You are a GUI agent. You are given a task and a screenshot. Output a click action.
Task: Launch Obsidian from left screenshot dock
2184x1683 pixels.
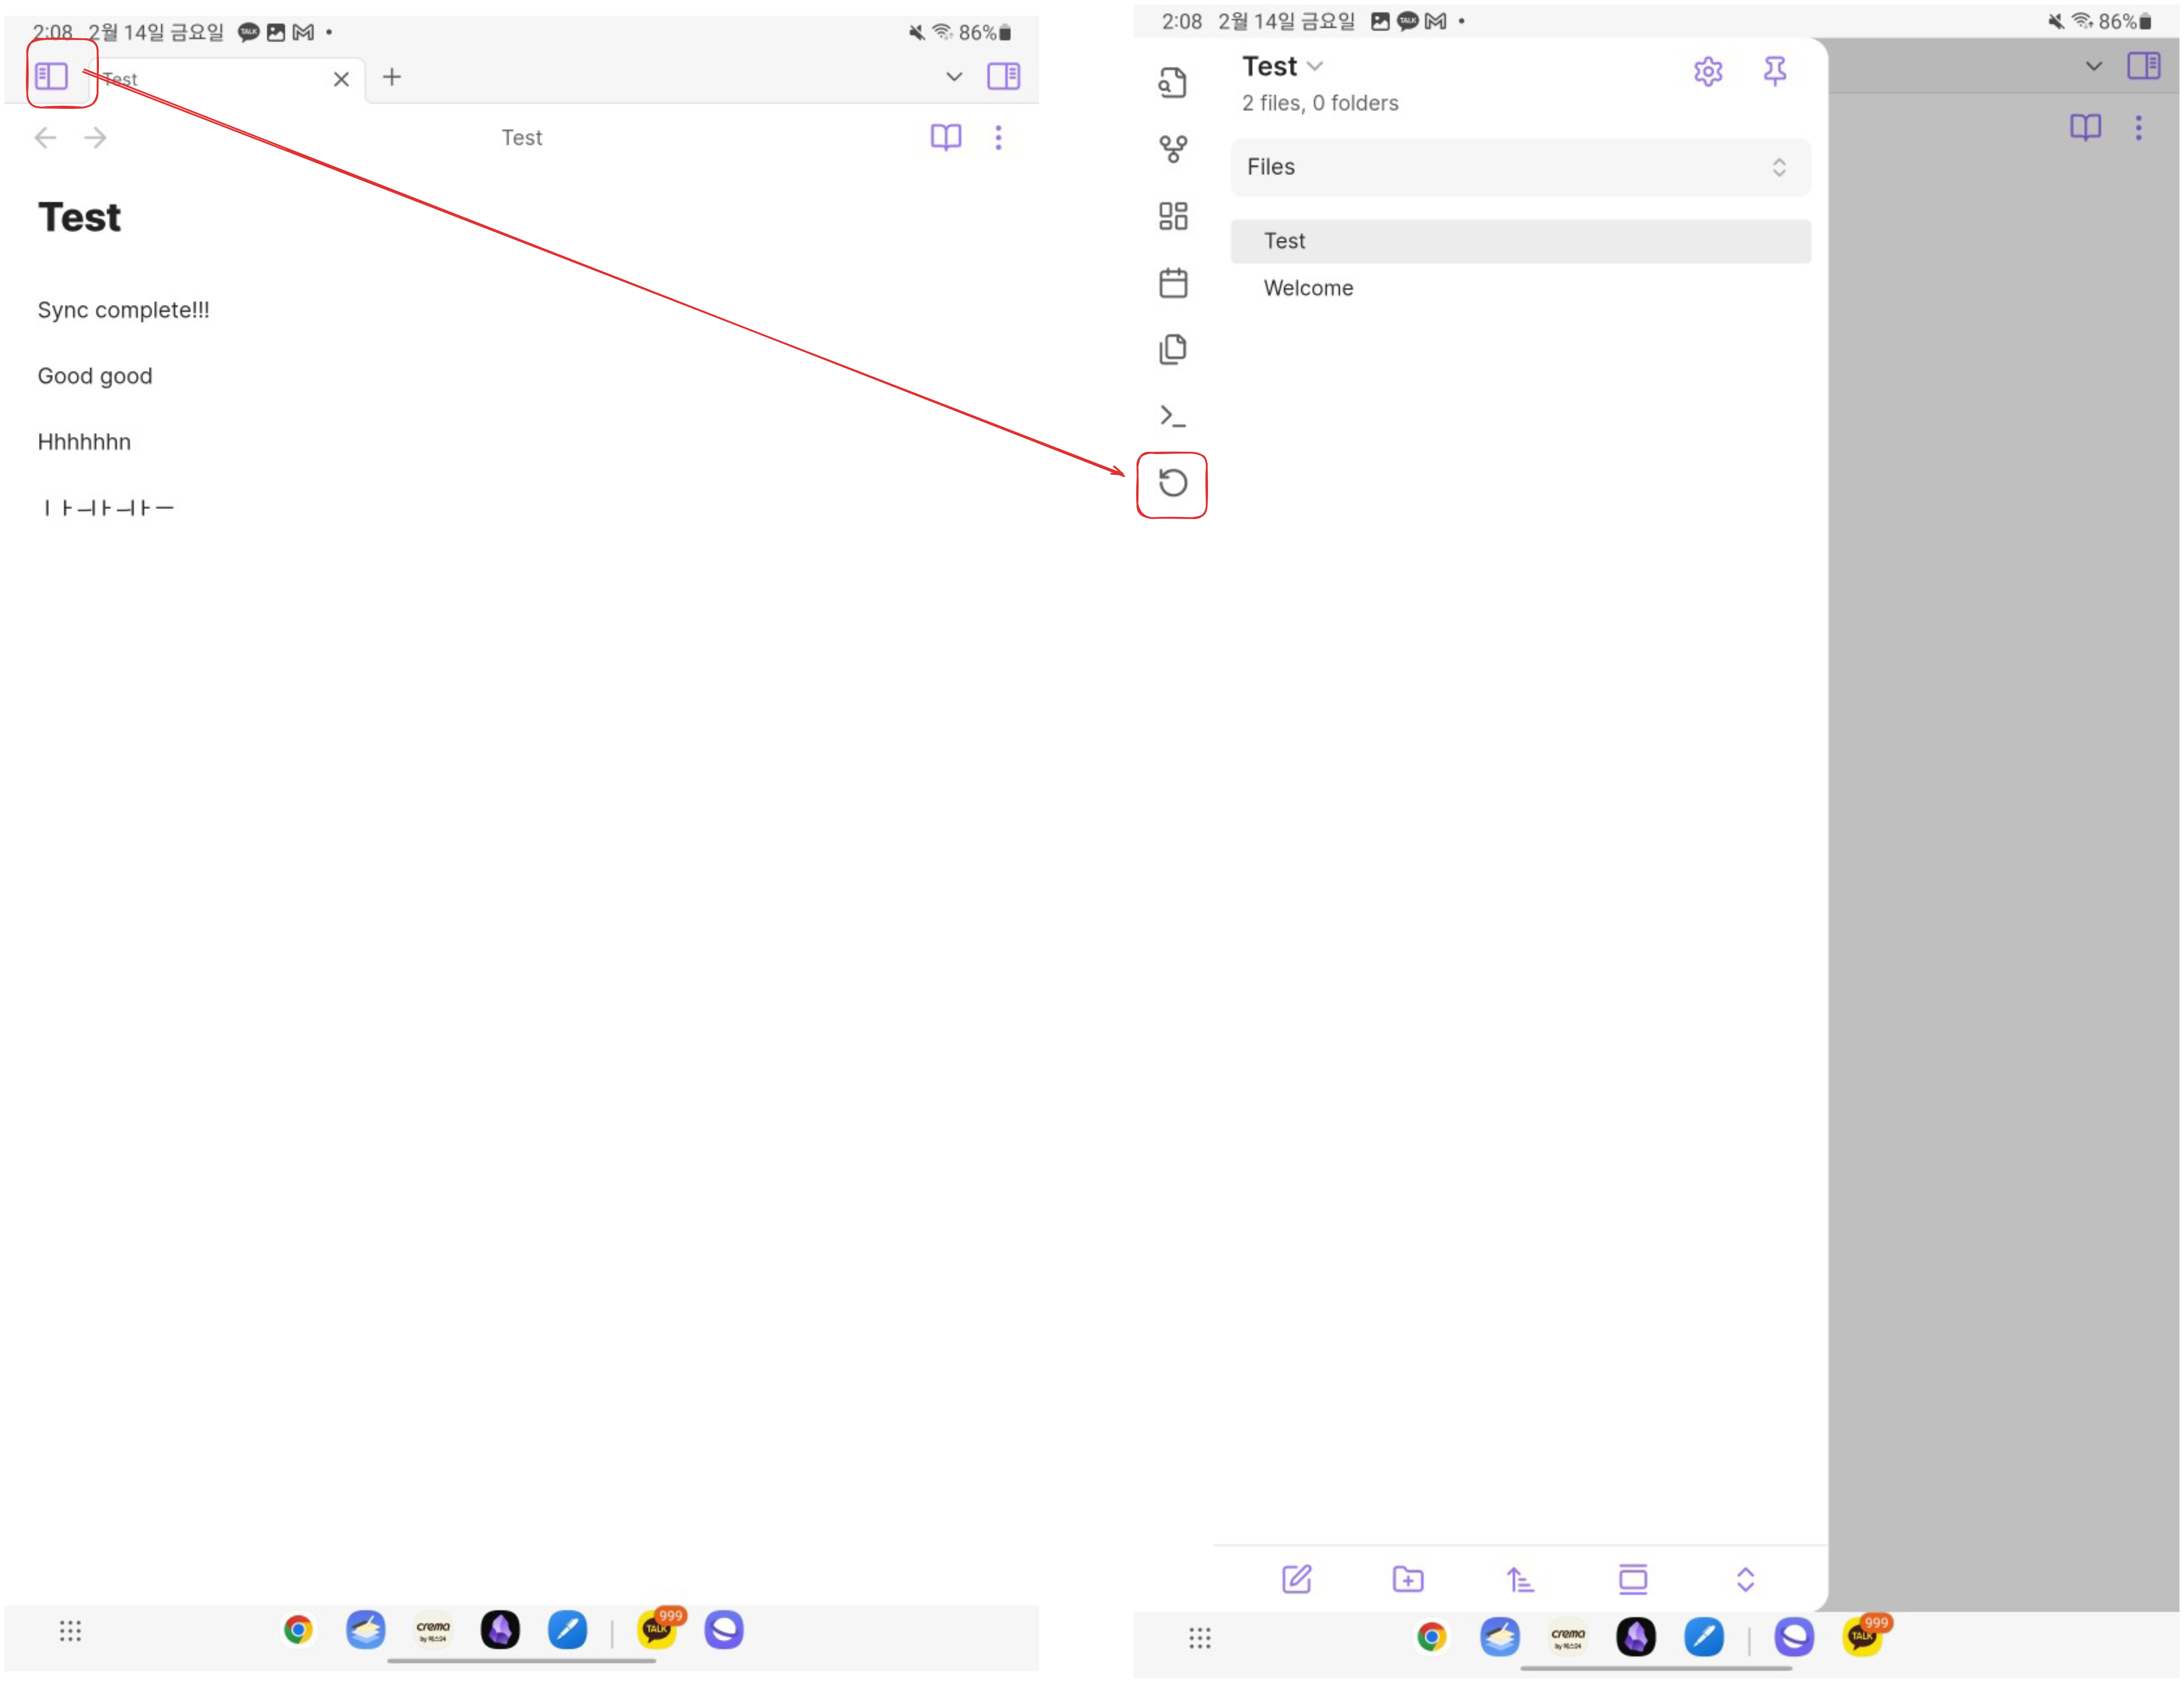pos(500,1630)
